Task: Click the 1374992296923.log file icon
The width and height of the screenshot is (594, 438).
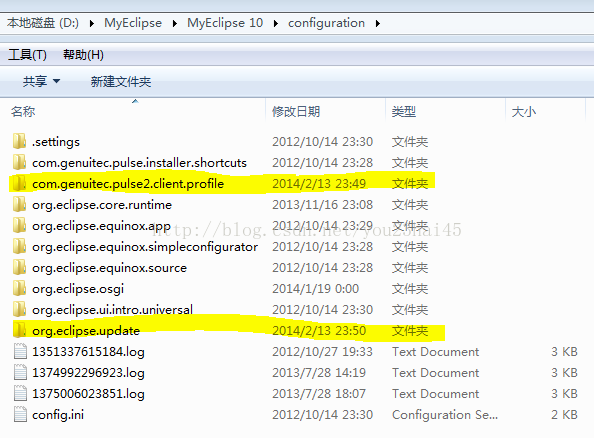Action: coord(20,372)
